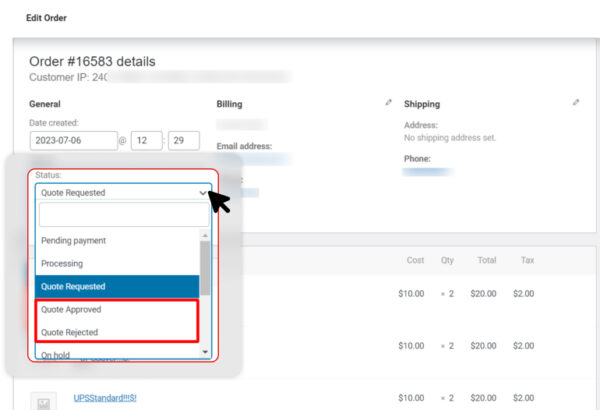Choose Quote Rejected status option

[x=117, y=332]
